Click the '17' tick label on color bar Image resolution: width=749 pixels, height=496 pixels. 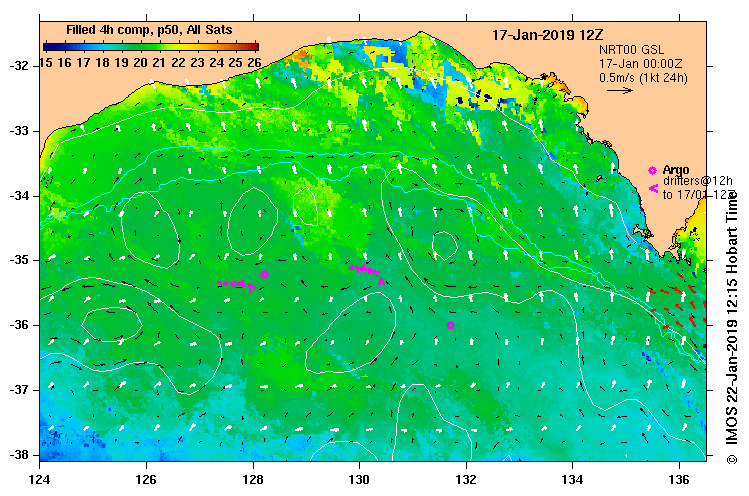click(84, 63)
